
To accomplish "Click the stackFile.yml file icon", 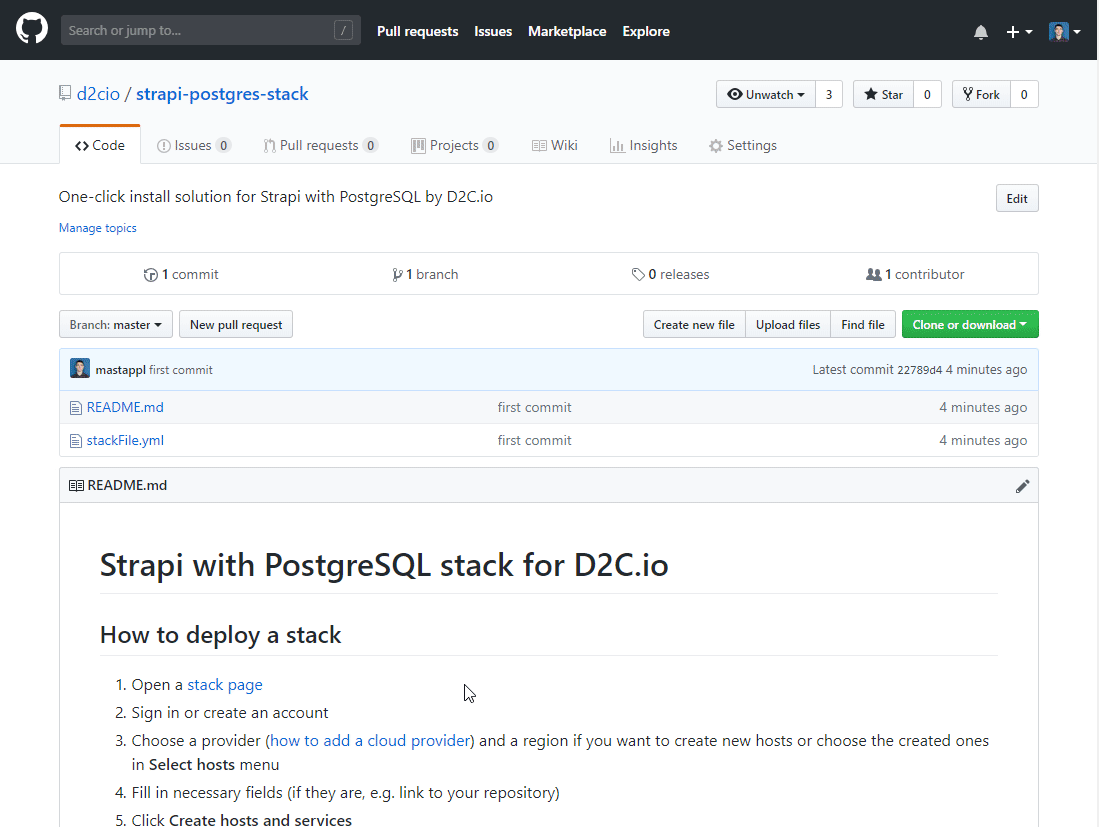I will [x=75, y=441].
